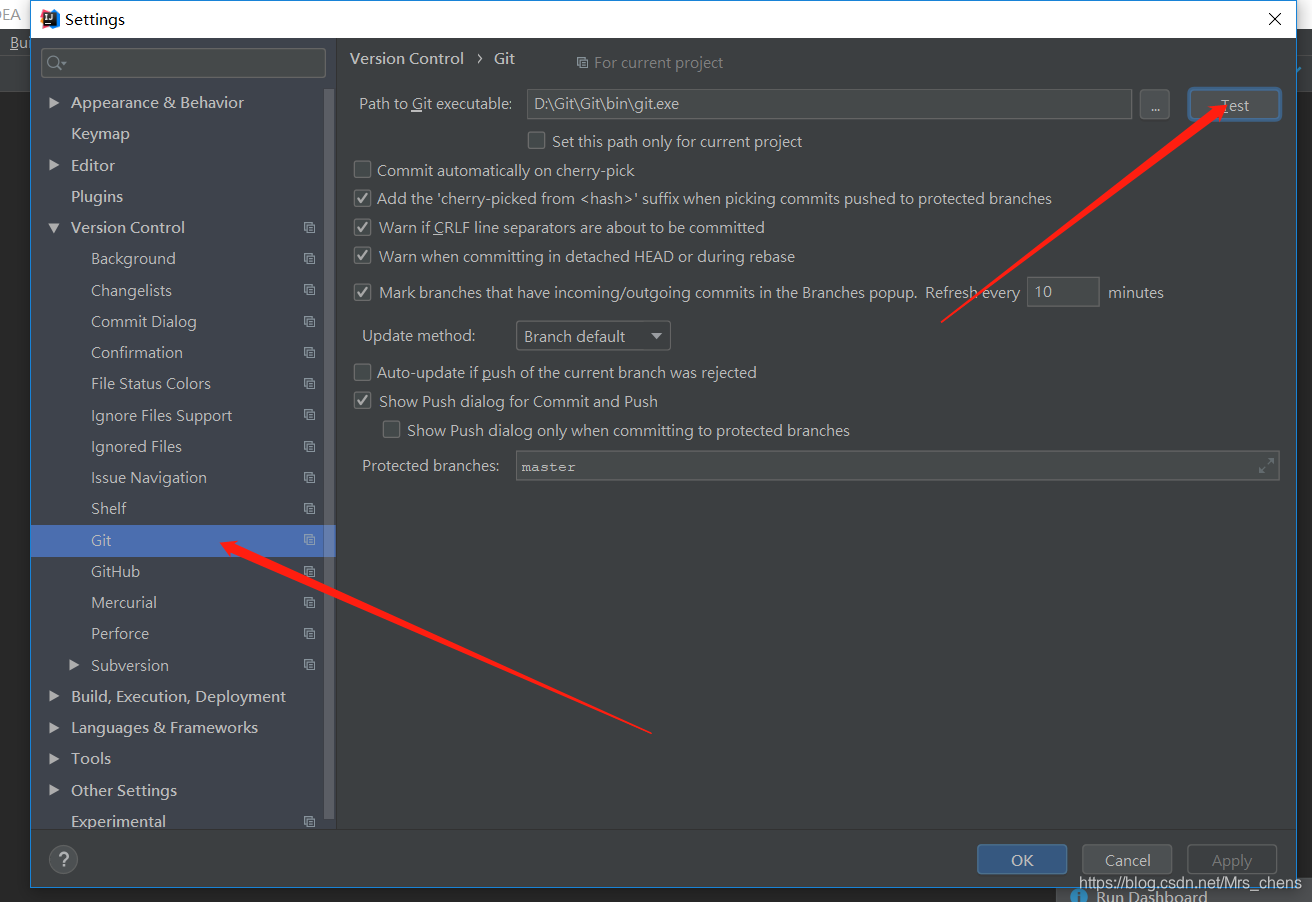Select Ignored Files settings item
The width and height of the screenshot is (1312, 902).
[136, 446]
